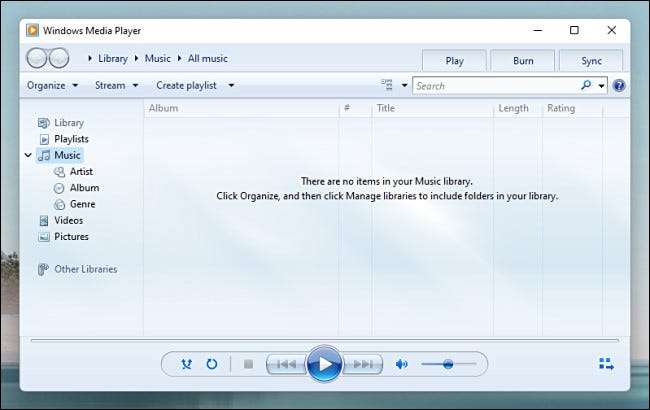Sort by the Album column header
Viewport: 650px width, 410px height.
pos(242,108)
